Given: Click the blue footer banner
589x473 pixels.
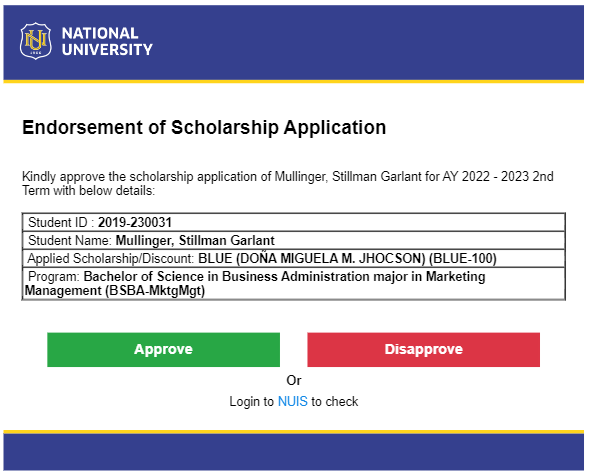Looking at the screenshot, I should tap(294, 452).
